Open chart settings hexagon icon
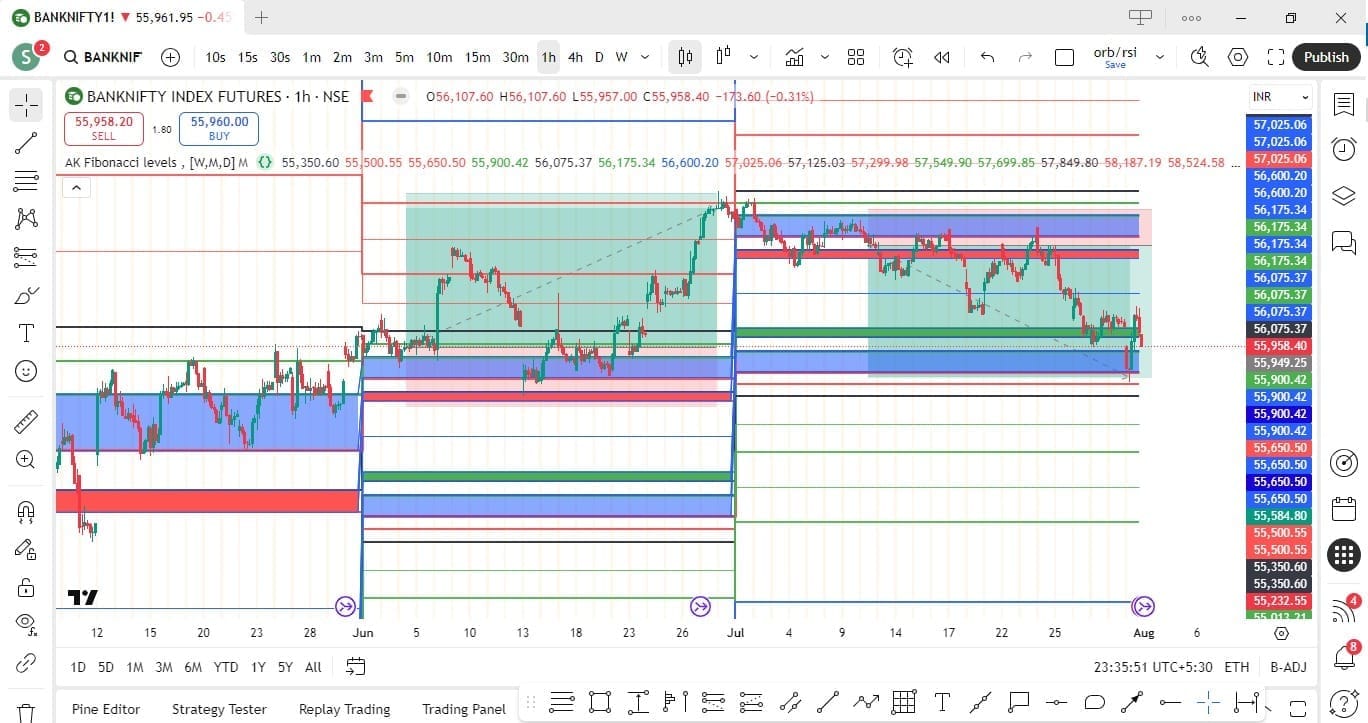 tap(1238, 57)
